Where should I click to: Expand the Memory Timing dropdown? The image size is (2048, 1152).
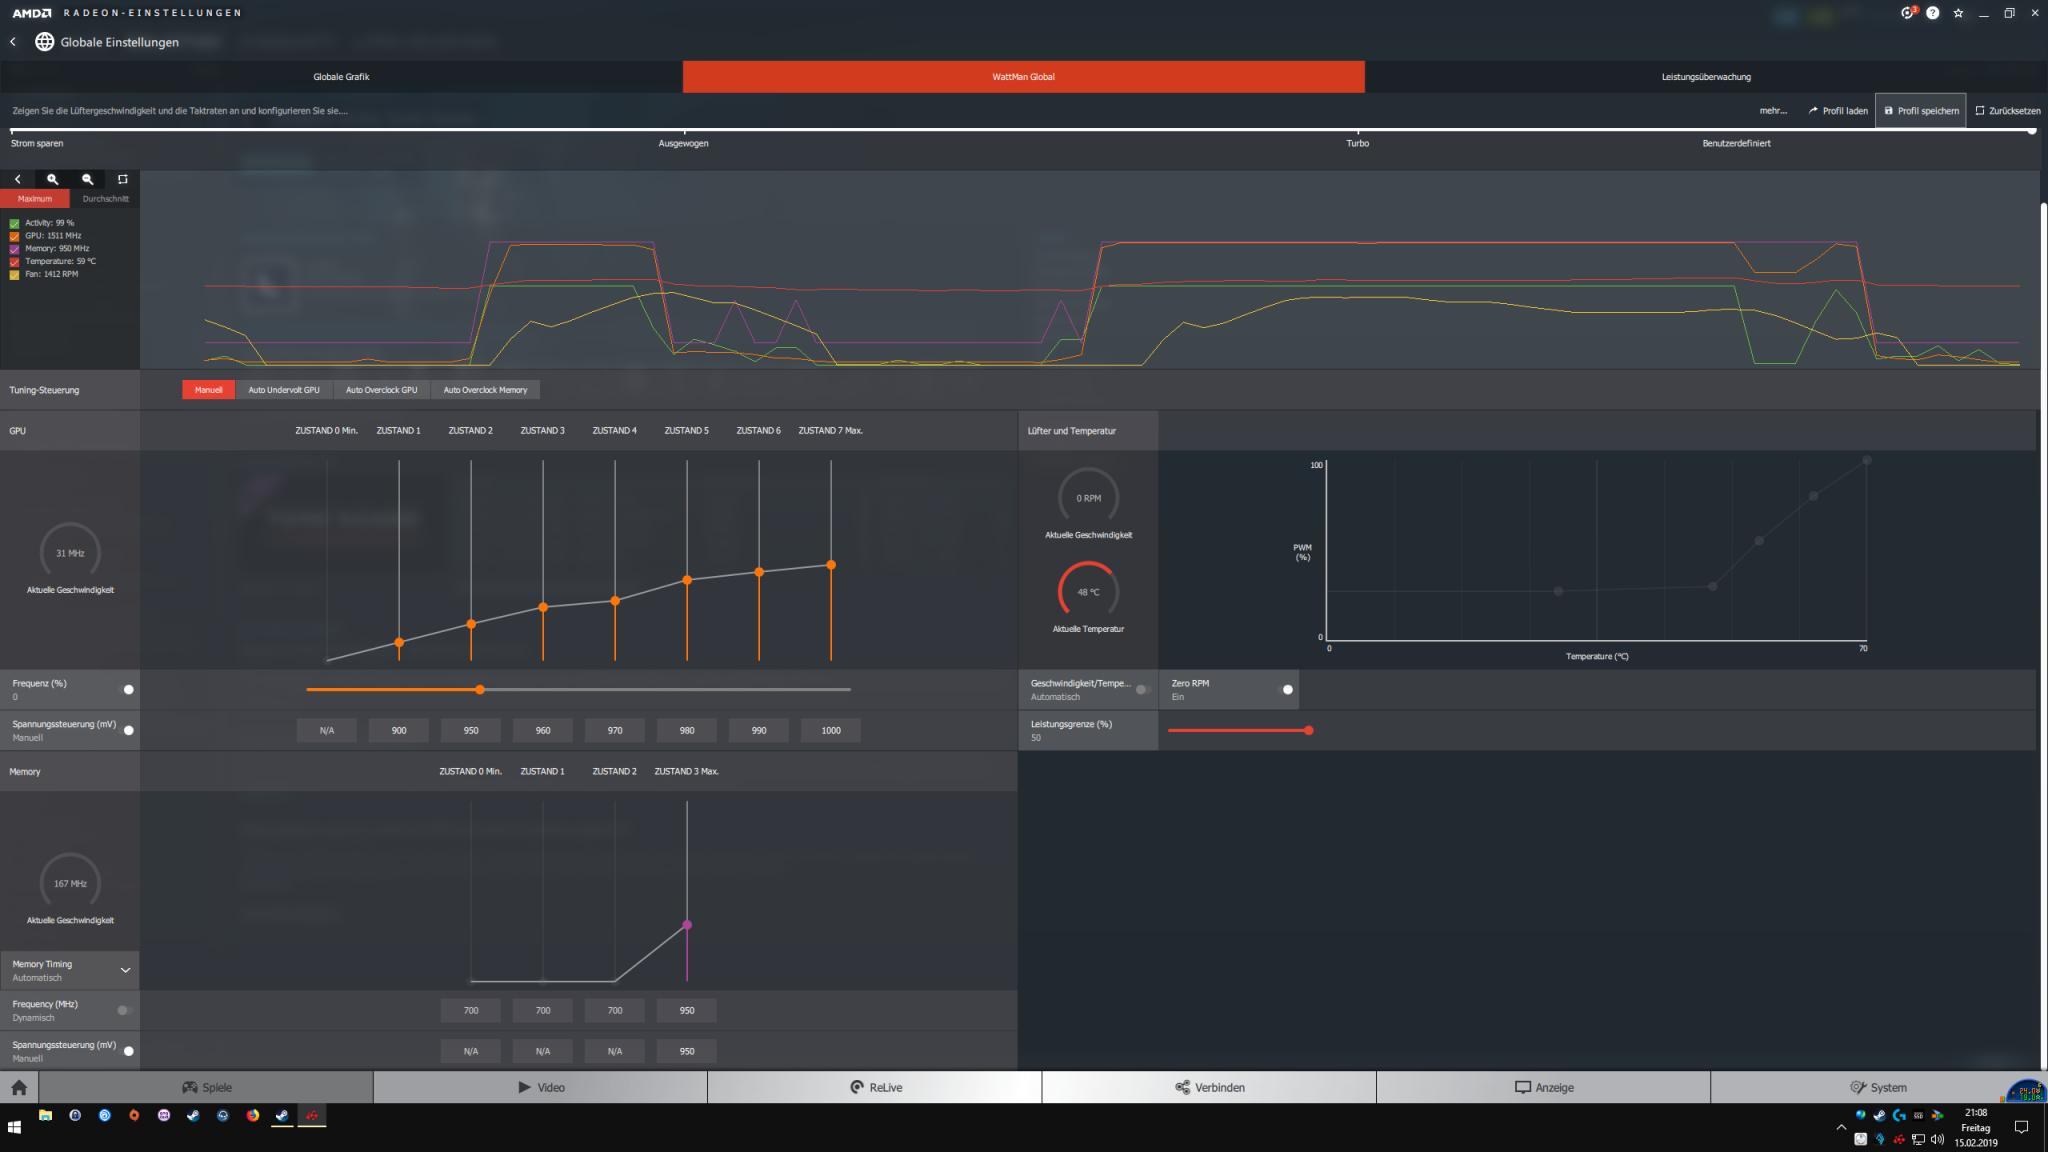(125, 970)
